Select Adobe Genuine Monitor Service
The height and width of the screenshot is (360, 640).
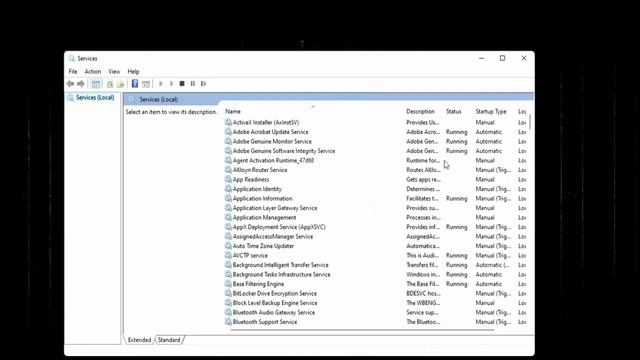(x=272, y=141)
